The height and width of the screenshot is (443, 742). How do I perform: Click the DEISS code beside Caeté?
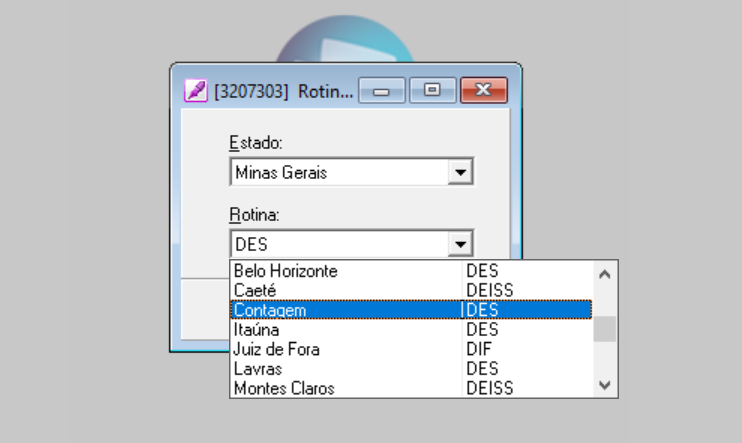click(x=490, y=290)
